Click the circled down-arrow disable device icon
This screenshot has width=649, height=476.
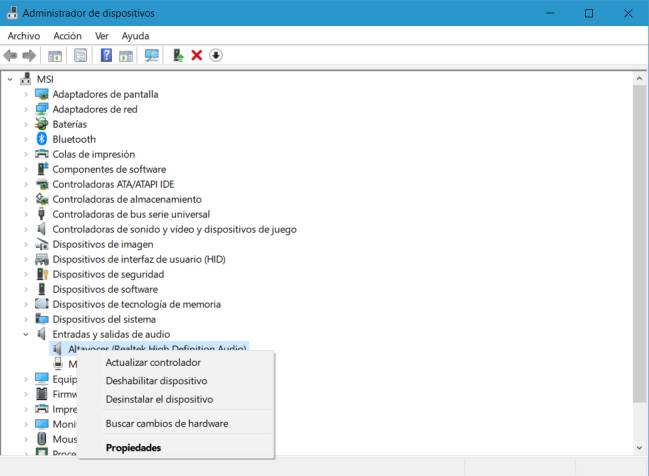216,55
